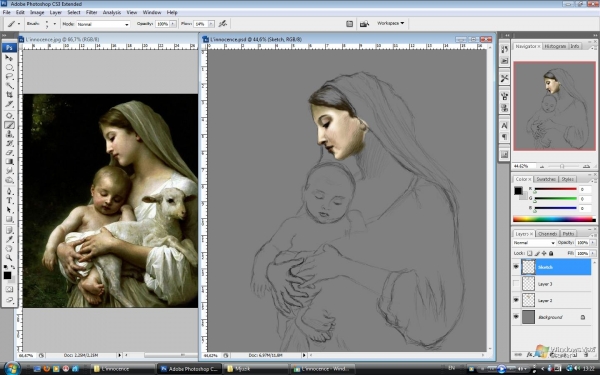Toggle lock all for layer
Screen dimensions: 600x375
tap(551, 253)
